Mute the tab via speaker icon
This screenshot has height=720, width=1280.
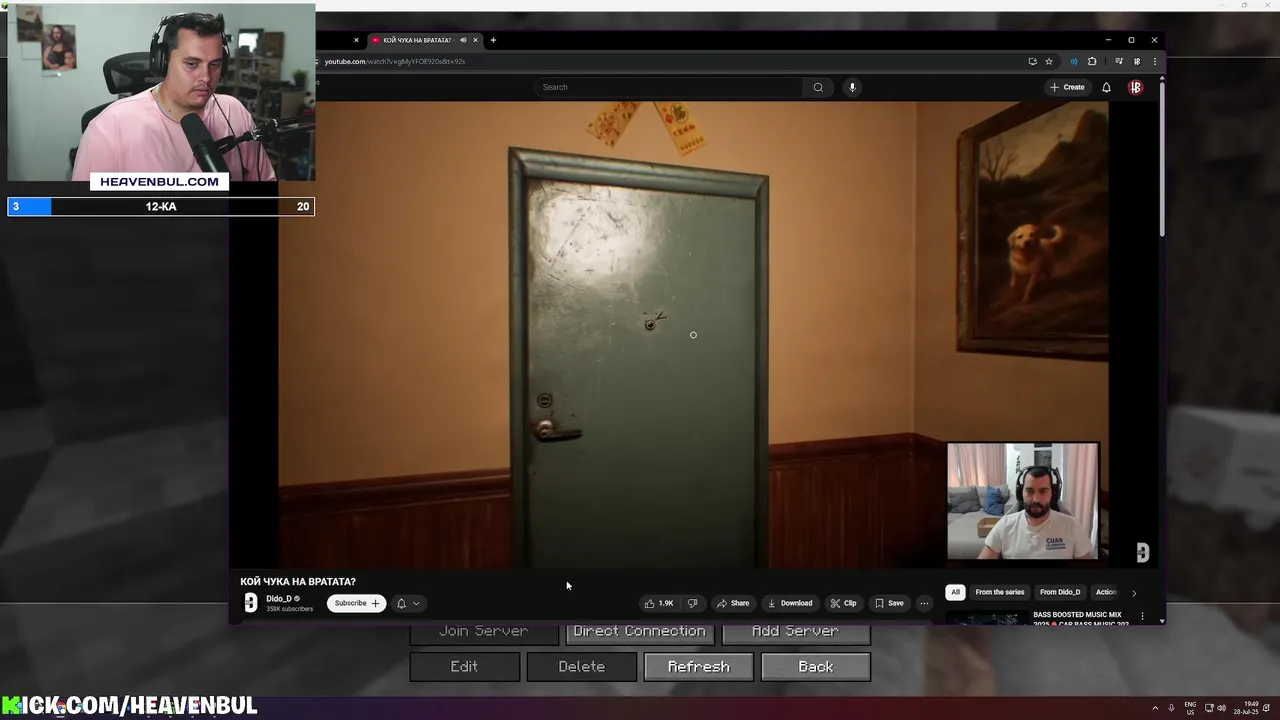pyautogui.click(x=463, y=40)
